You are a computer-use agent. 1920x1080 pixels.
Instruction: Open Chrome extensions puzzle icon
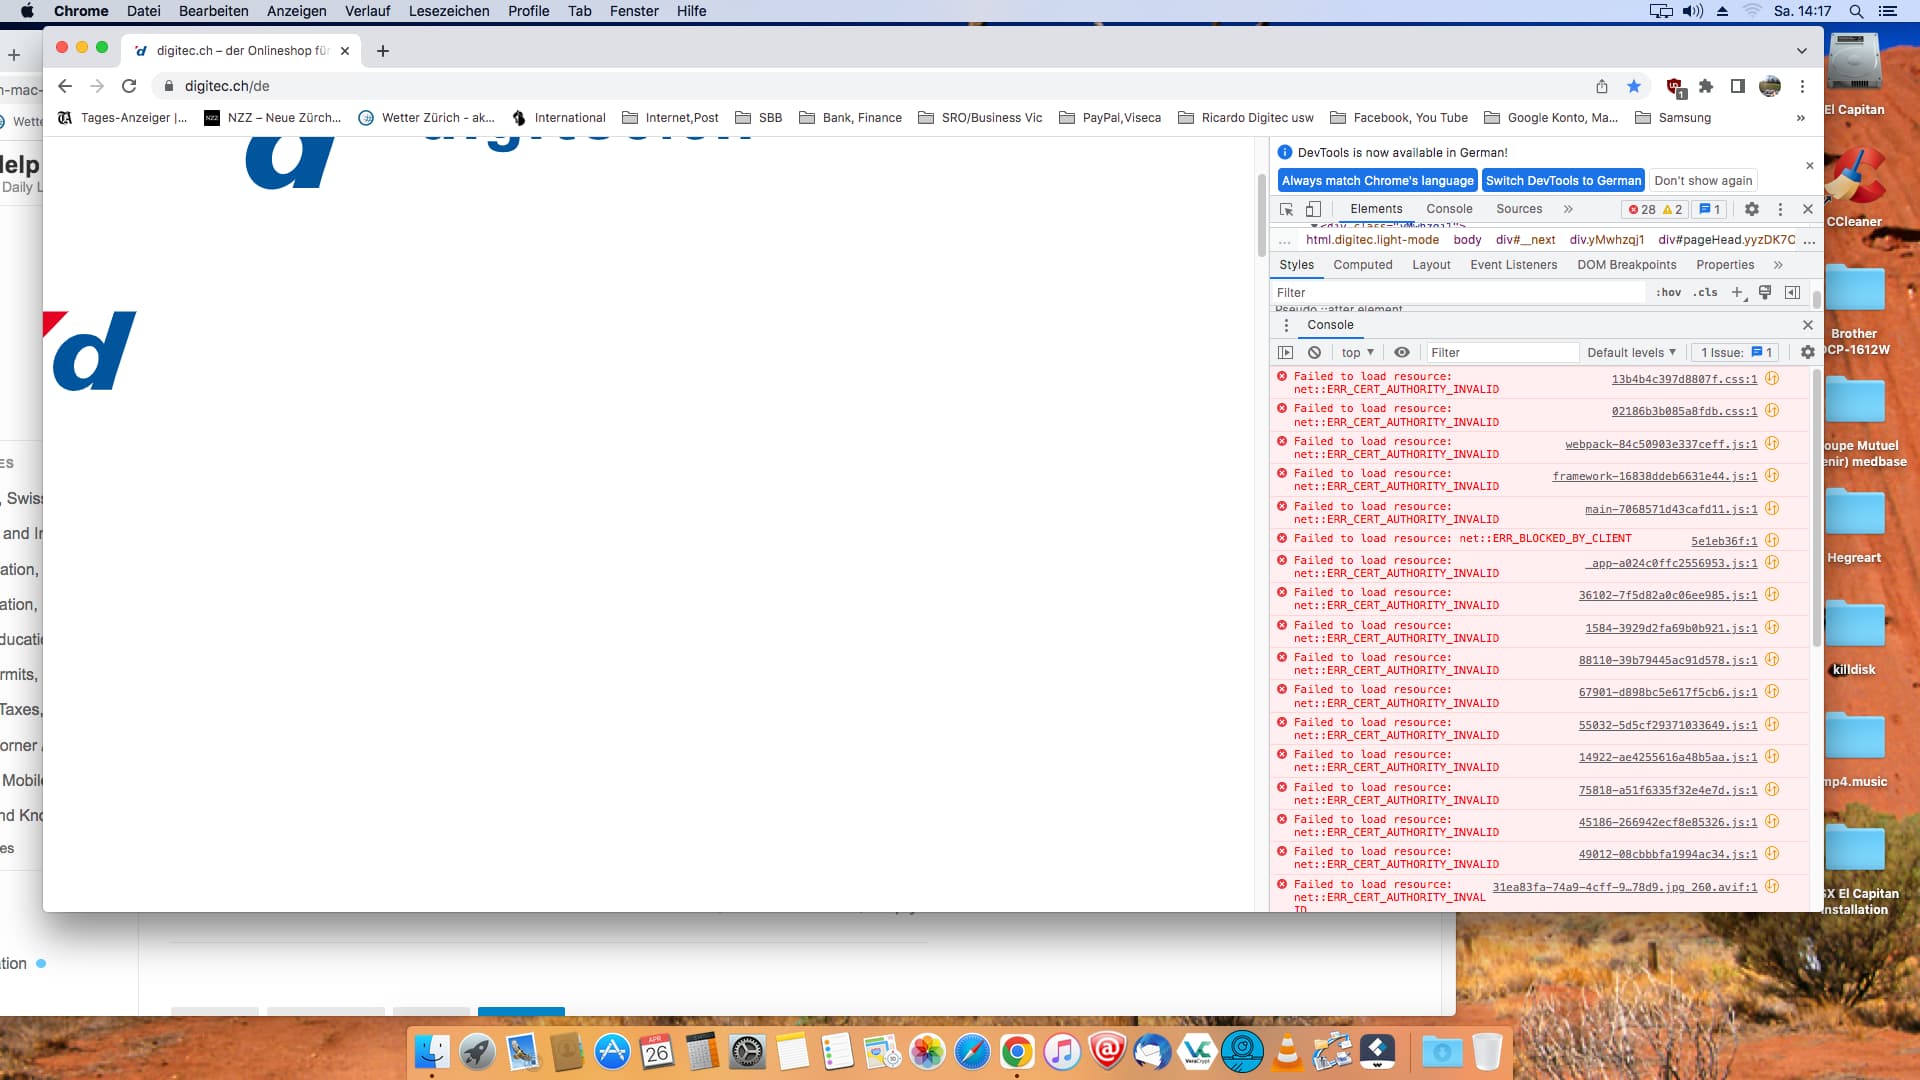point(1706,86)
